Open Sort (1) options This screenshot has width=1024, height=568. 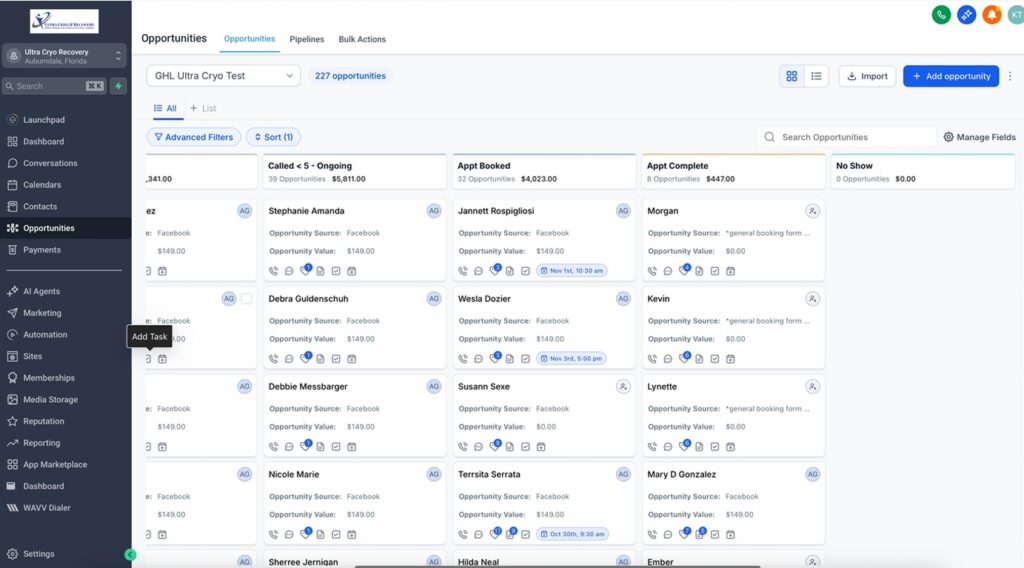(274, 137)
